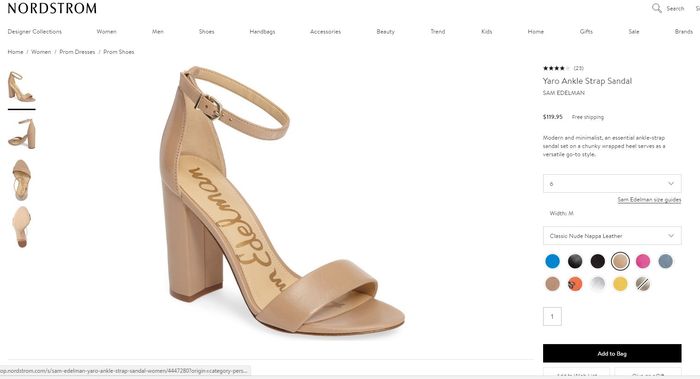Open Sam Edelman size guides link
Viewport: 700px width, 379px height.
[649, 200]
